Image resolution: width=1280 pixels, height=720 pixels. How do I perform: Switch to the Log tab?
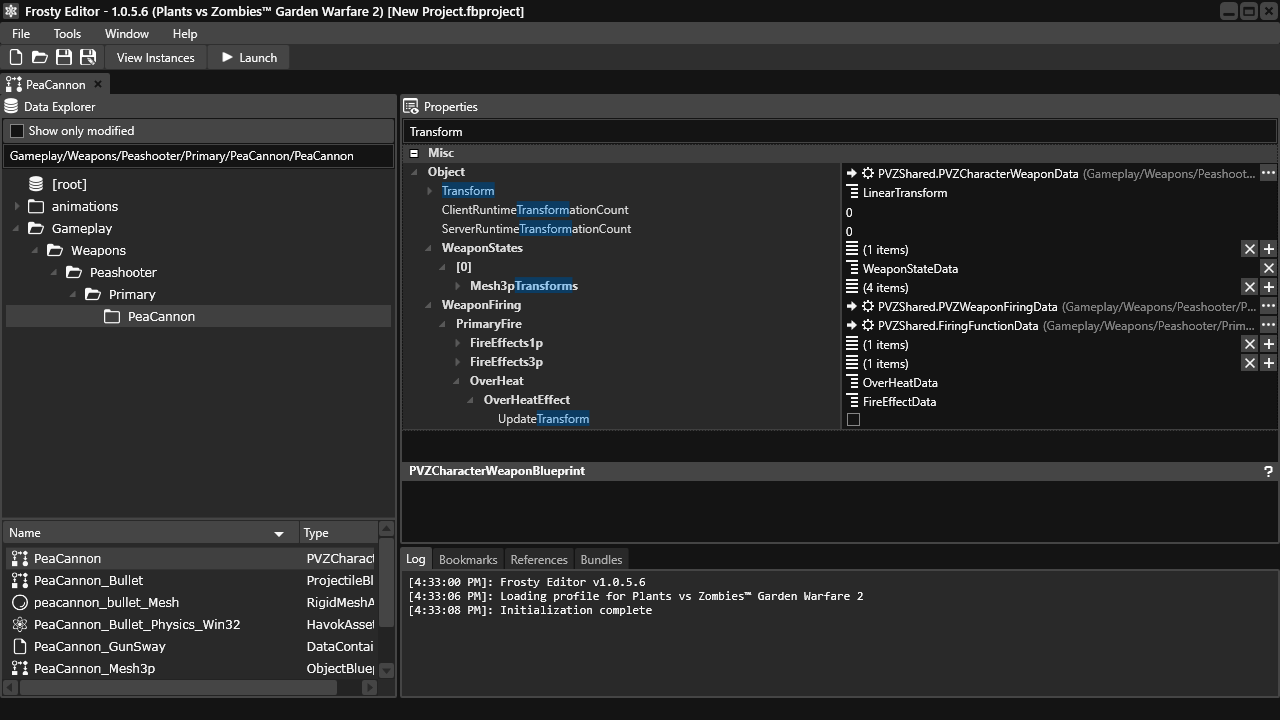click(x=416, y=560)
